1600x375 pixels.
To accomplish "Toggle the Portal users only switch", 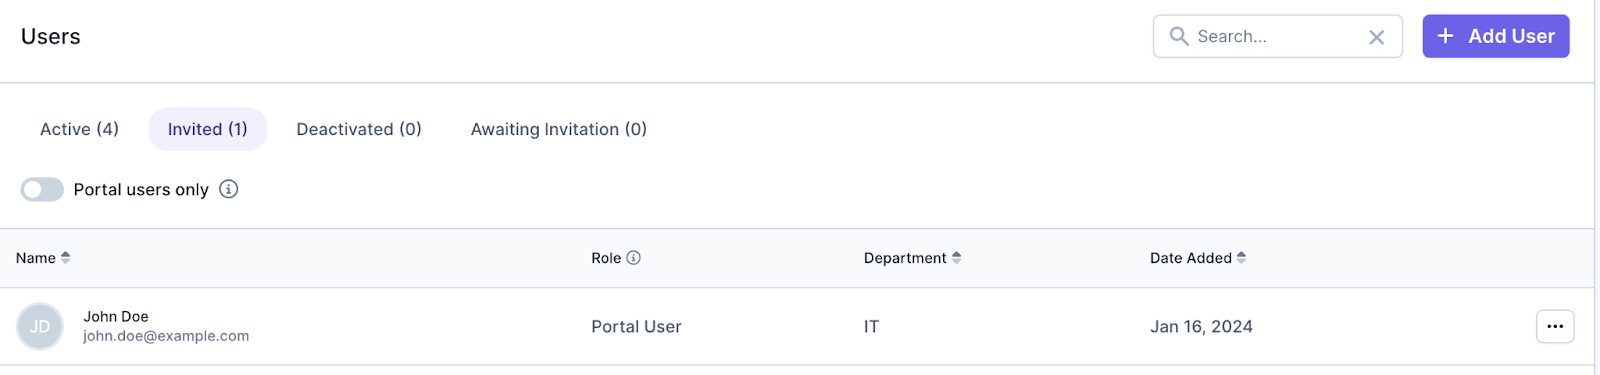I will 42,189.
